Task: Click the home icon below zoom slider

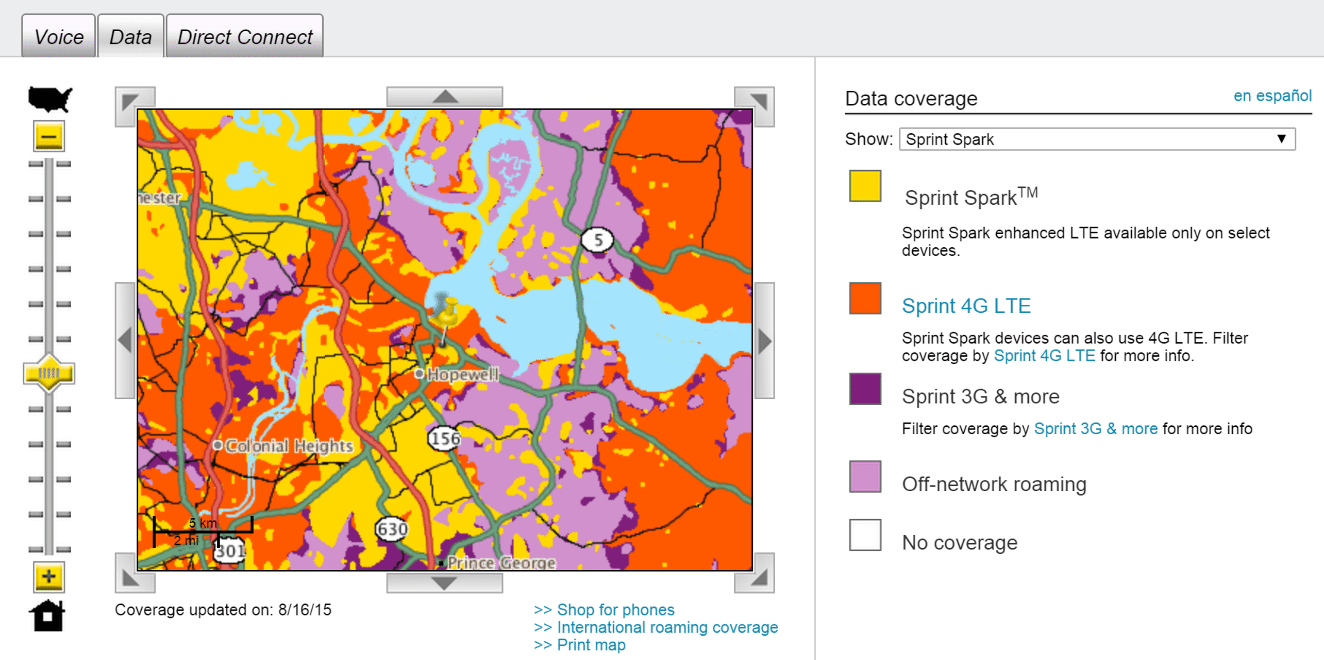Action: (48, 615)
